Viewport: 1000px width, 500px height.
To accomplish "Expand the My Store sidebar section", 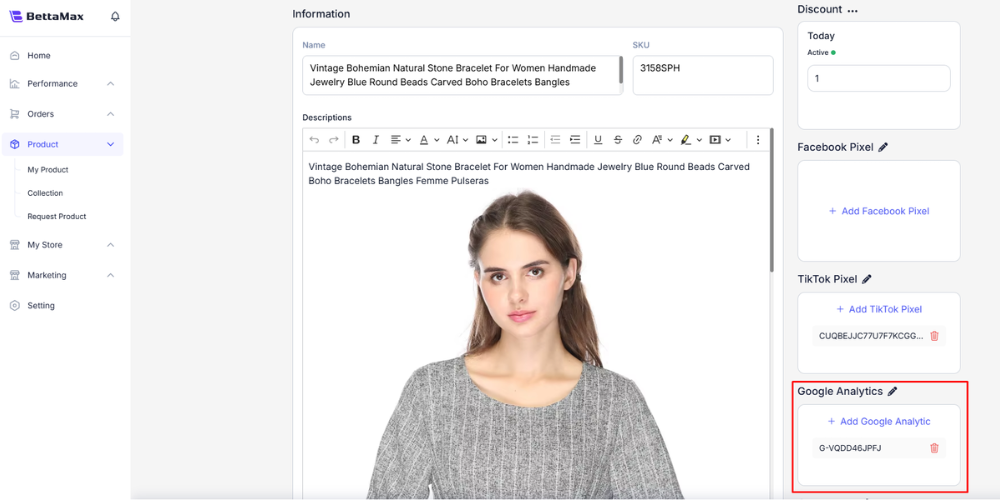I will point(110,245).
